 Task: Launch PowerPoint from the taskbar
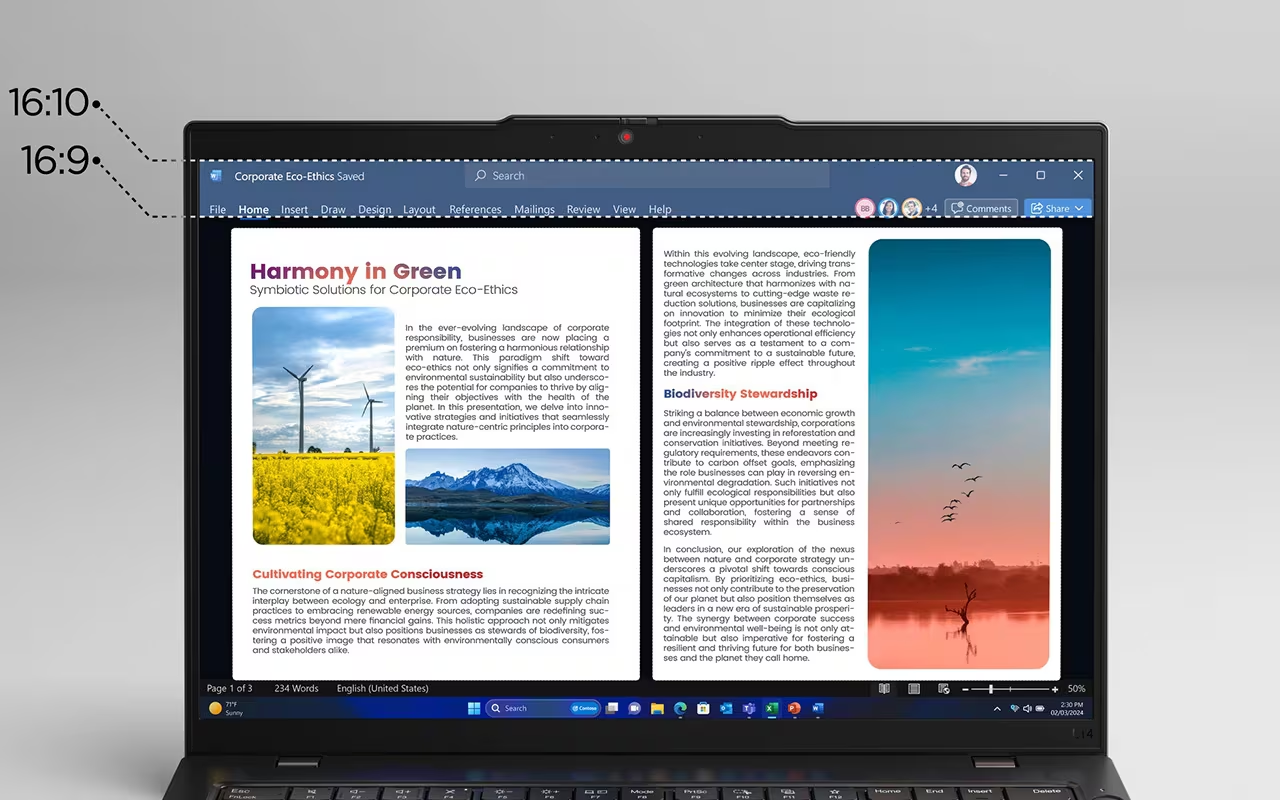794,708
